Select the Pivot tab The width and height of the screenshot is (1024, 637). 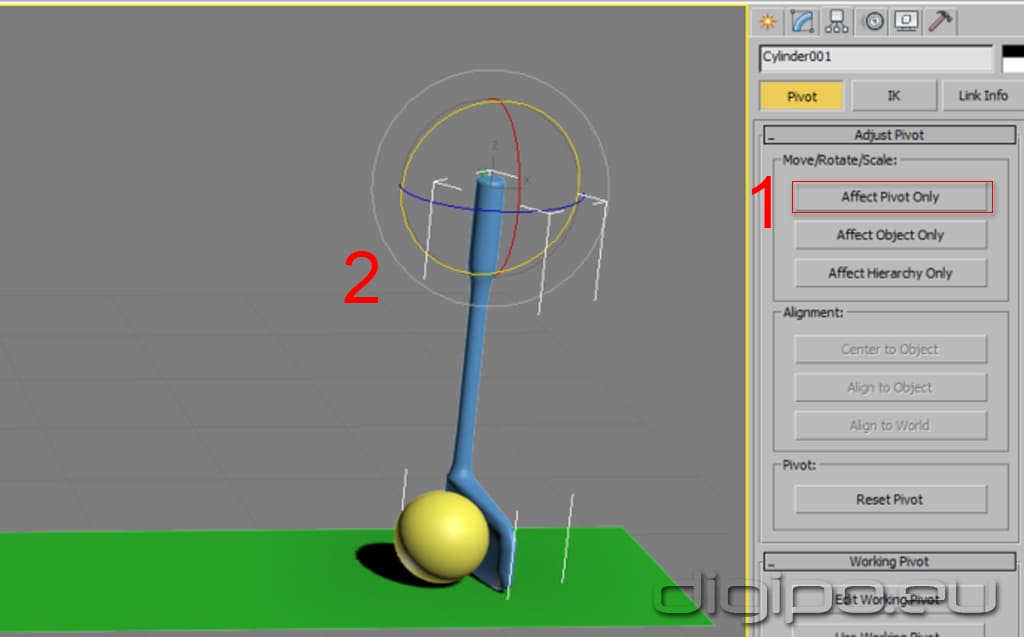[x=801, y=96]
